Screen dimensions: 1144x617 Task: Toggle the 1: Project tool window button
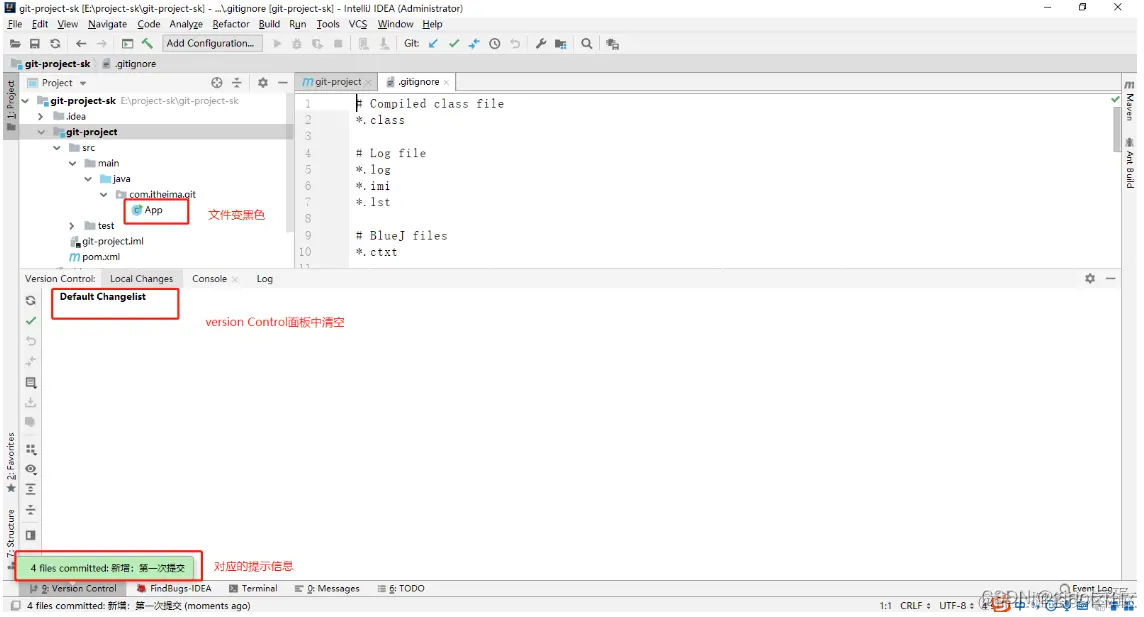tap(10, 105)
